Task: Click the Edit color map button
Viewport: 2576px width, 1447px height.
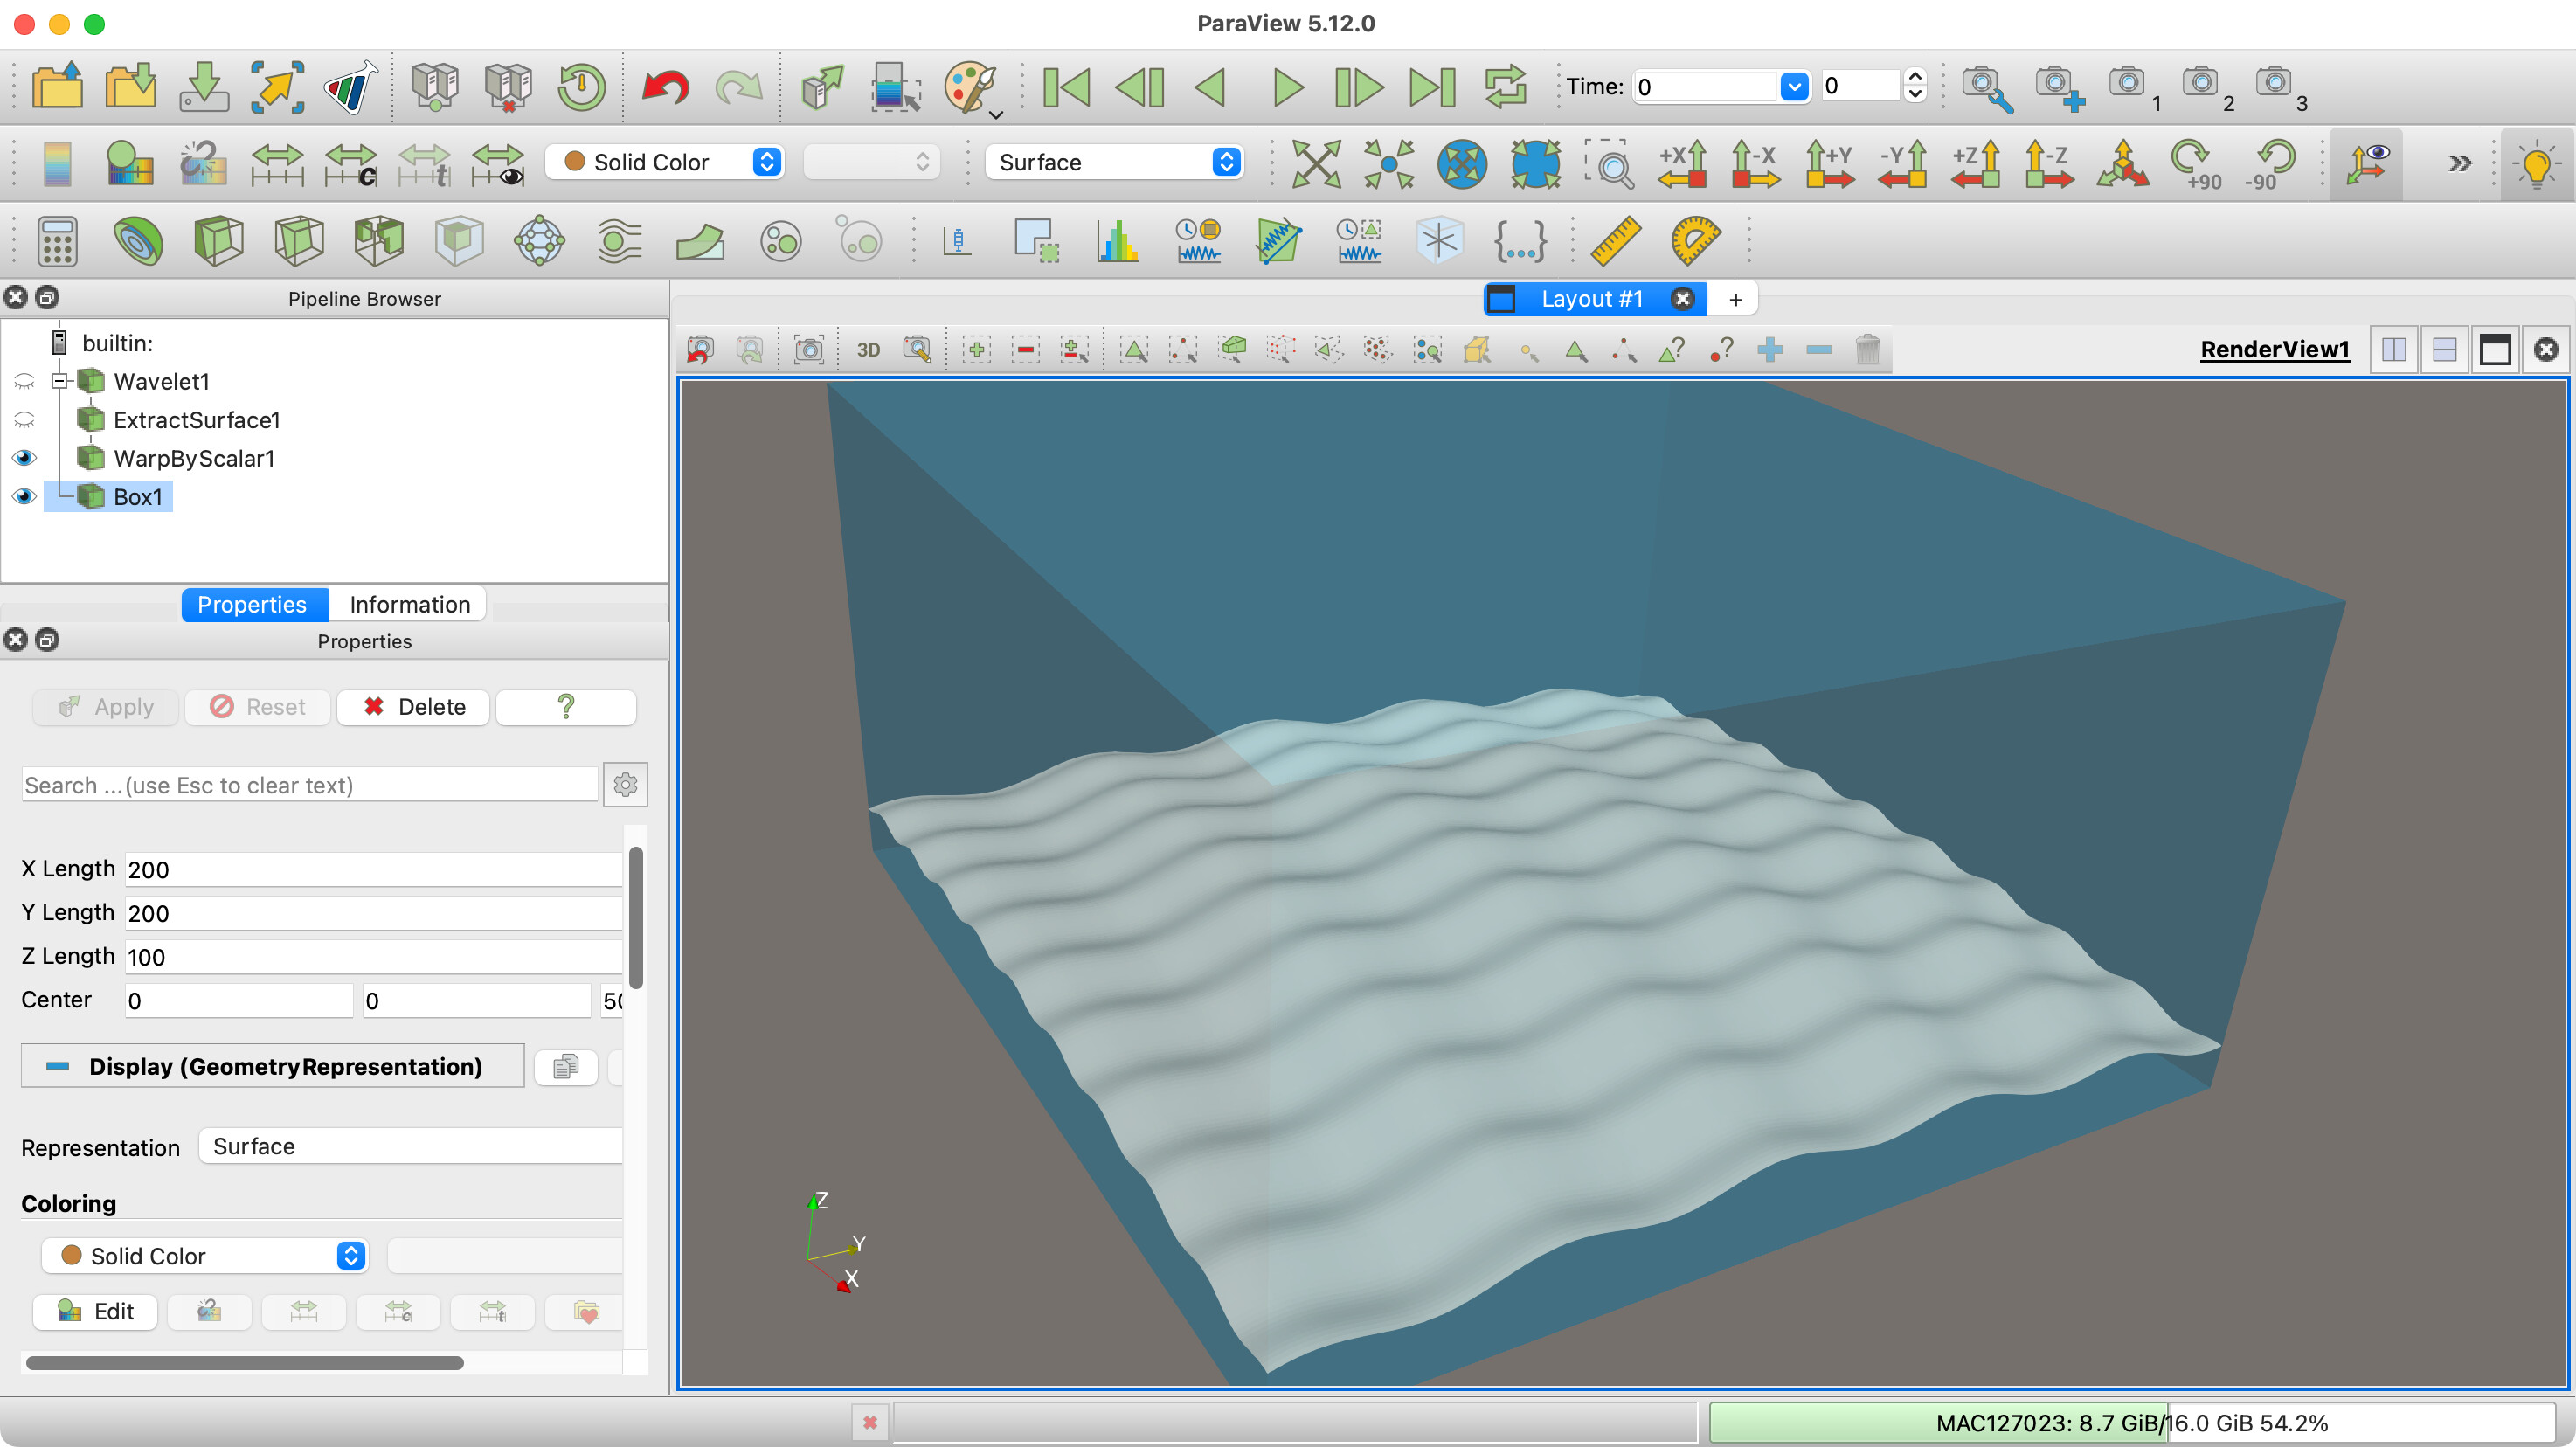Action: [95, 1311]
